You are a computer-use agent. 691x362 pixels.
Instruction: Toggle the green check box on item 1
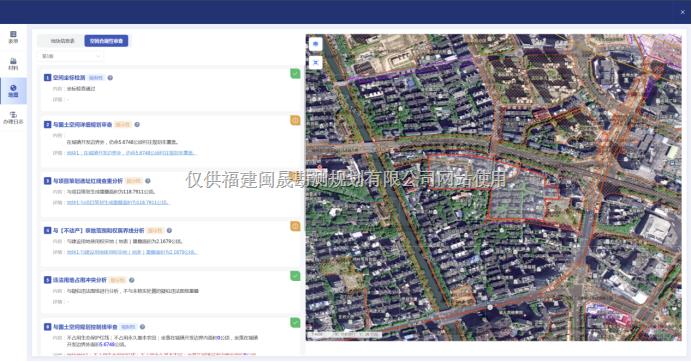[x=295, y=74]
